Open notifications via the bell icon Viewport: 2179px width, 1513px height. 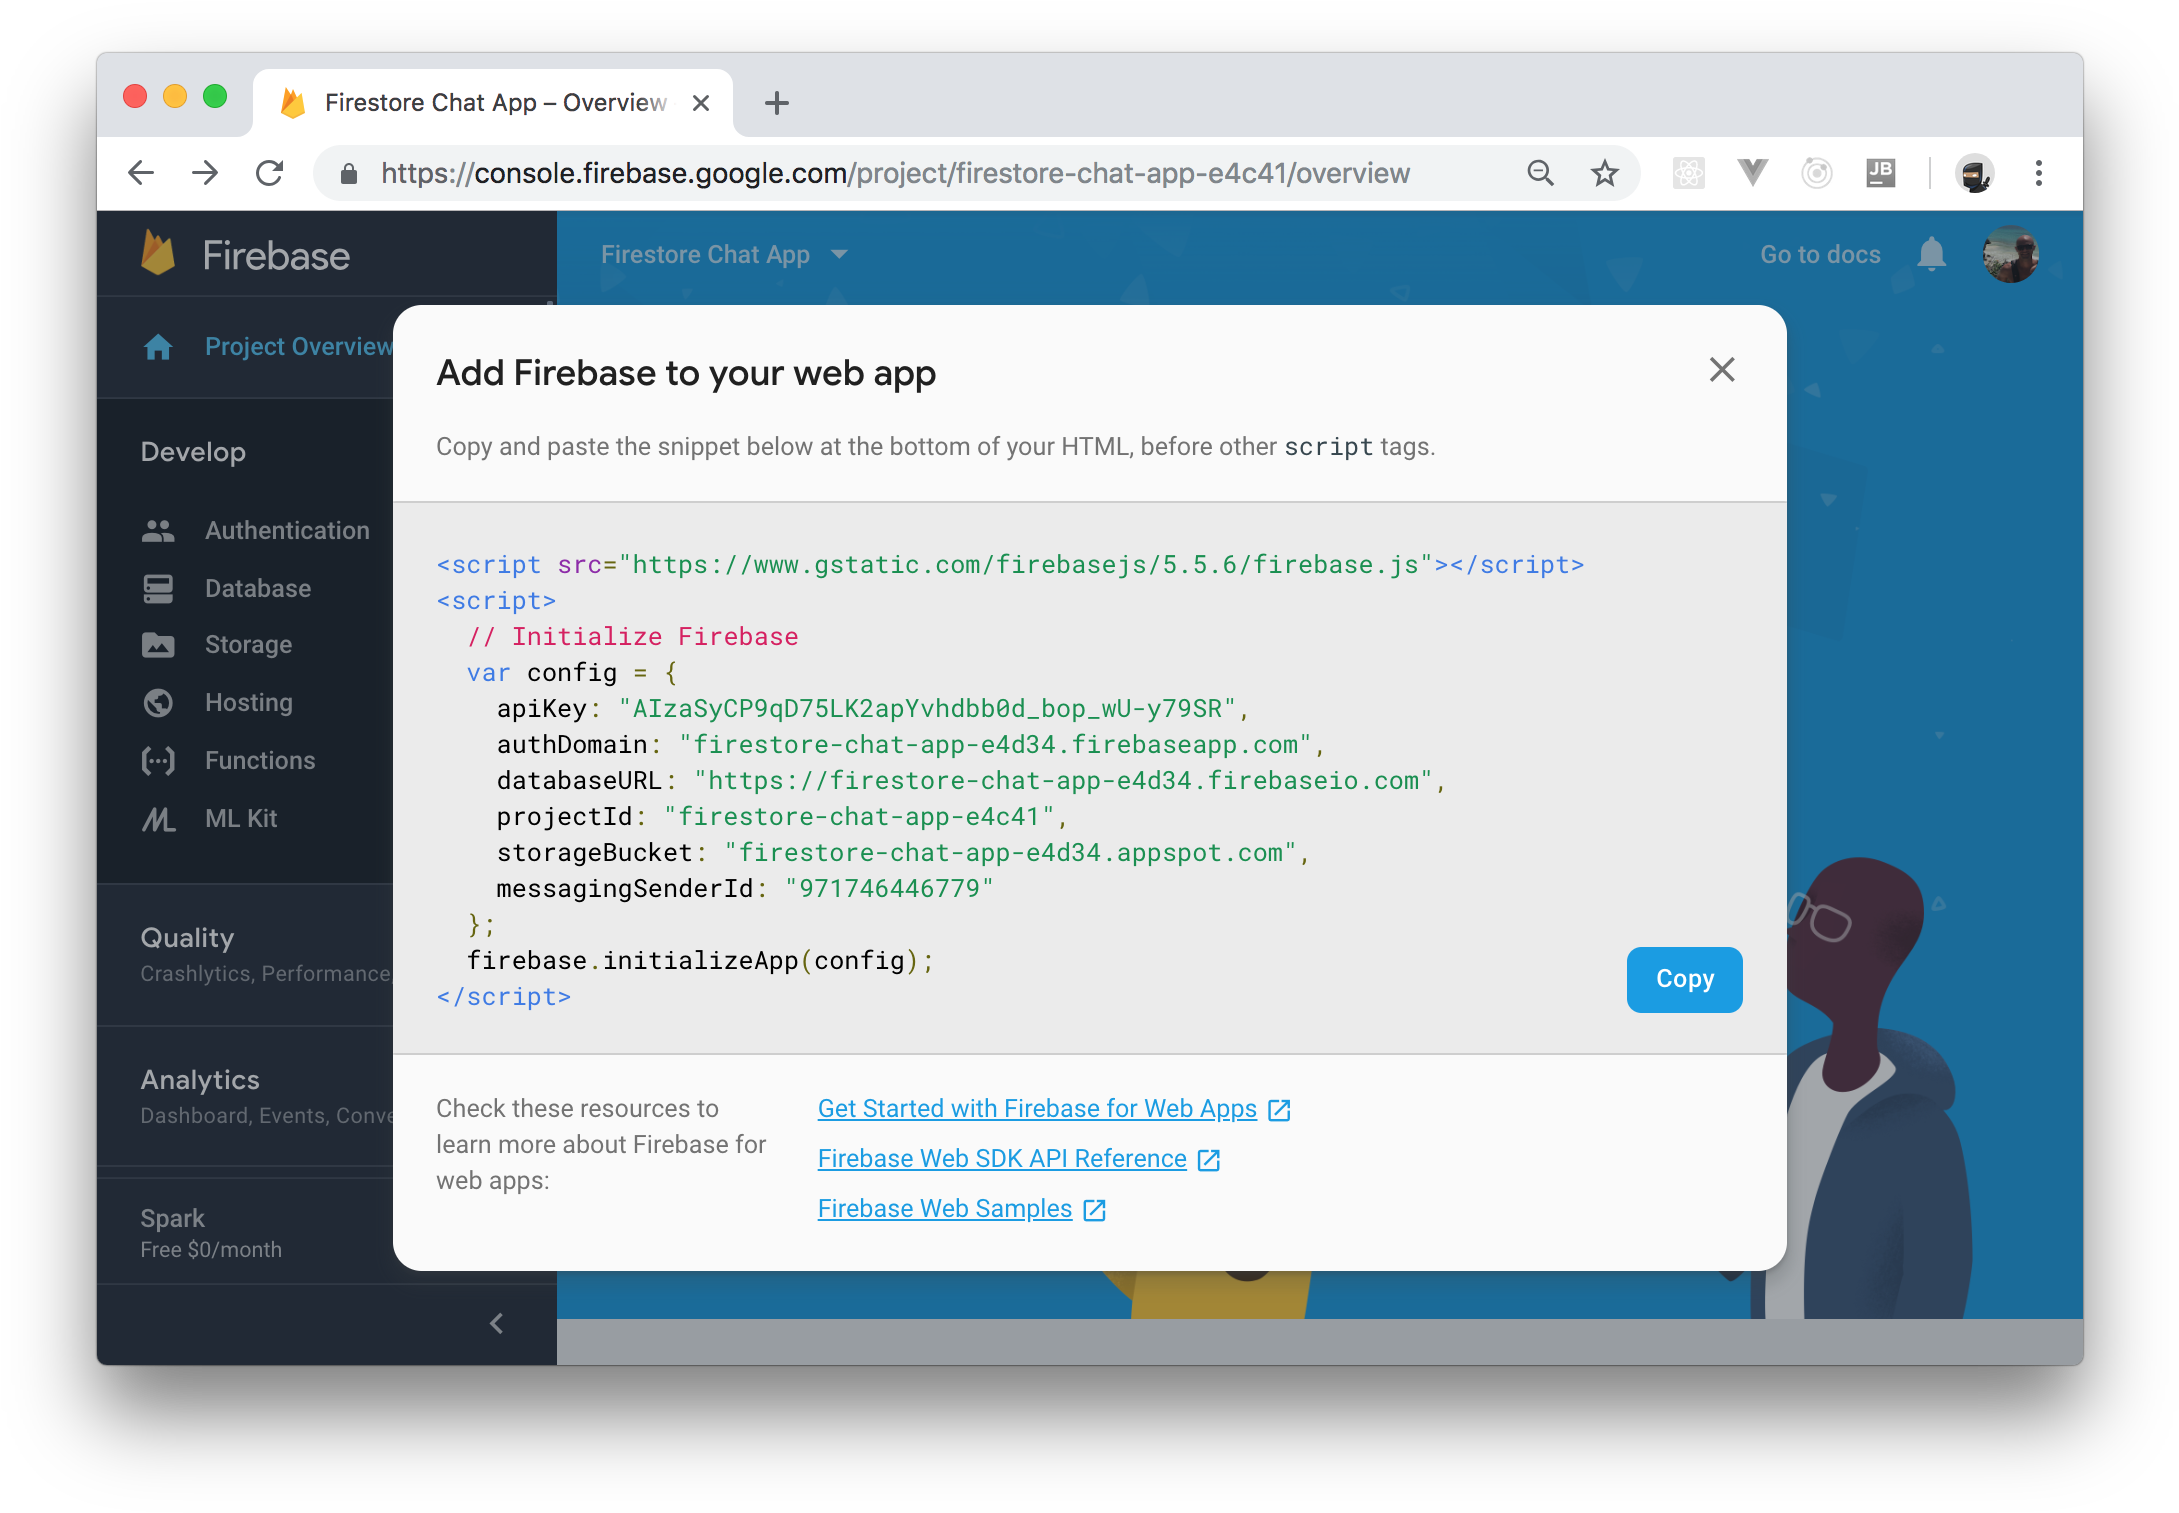(1931, 254)
